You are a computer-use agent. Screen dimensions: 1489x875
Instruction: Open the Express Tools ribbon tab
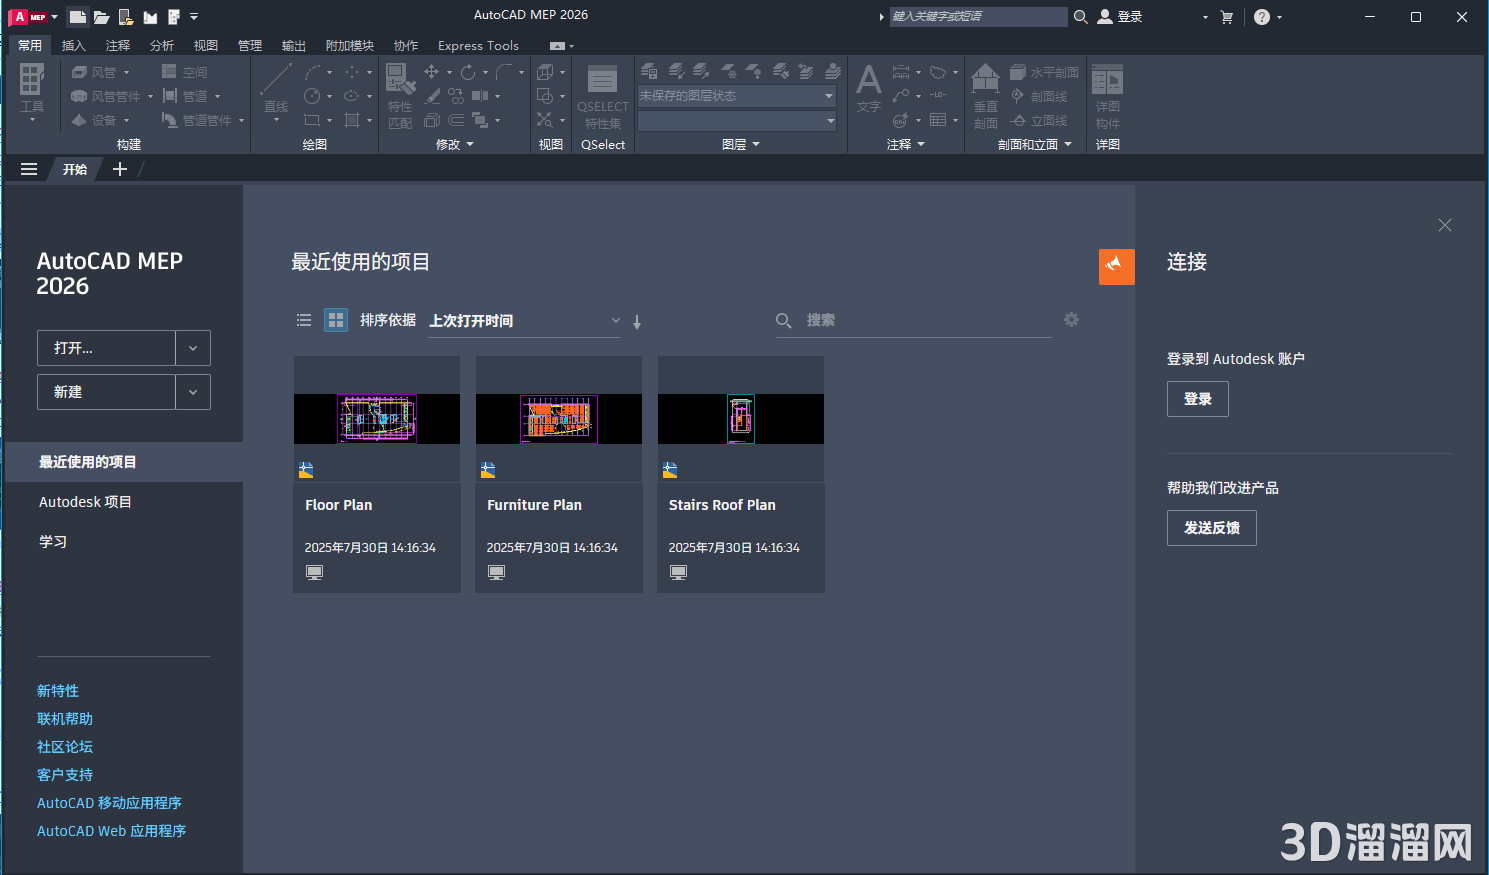(478, 46)
